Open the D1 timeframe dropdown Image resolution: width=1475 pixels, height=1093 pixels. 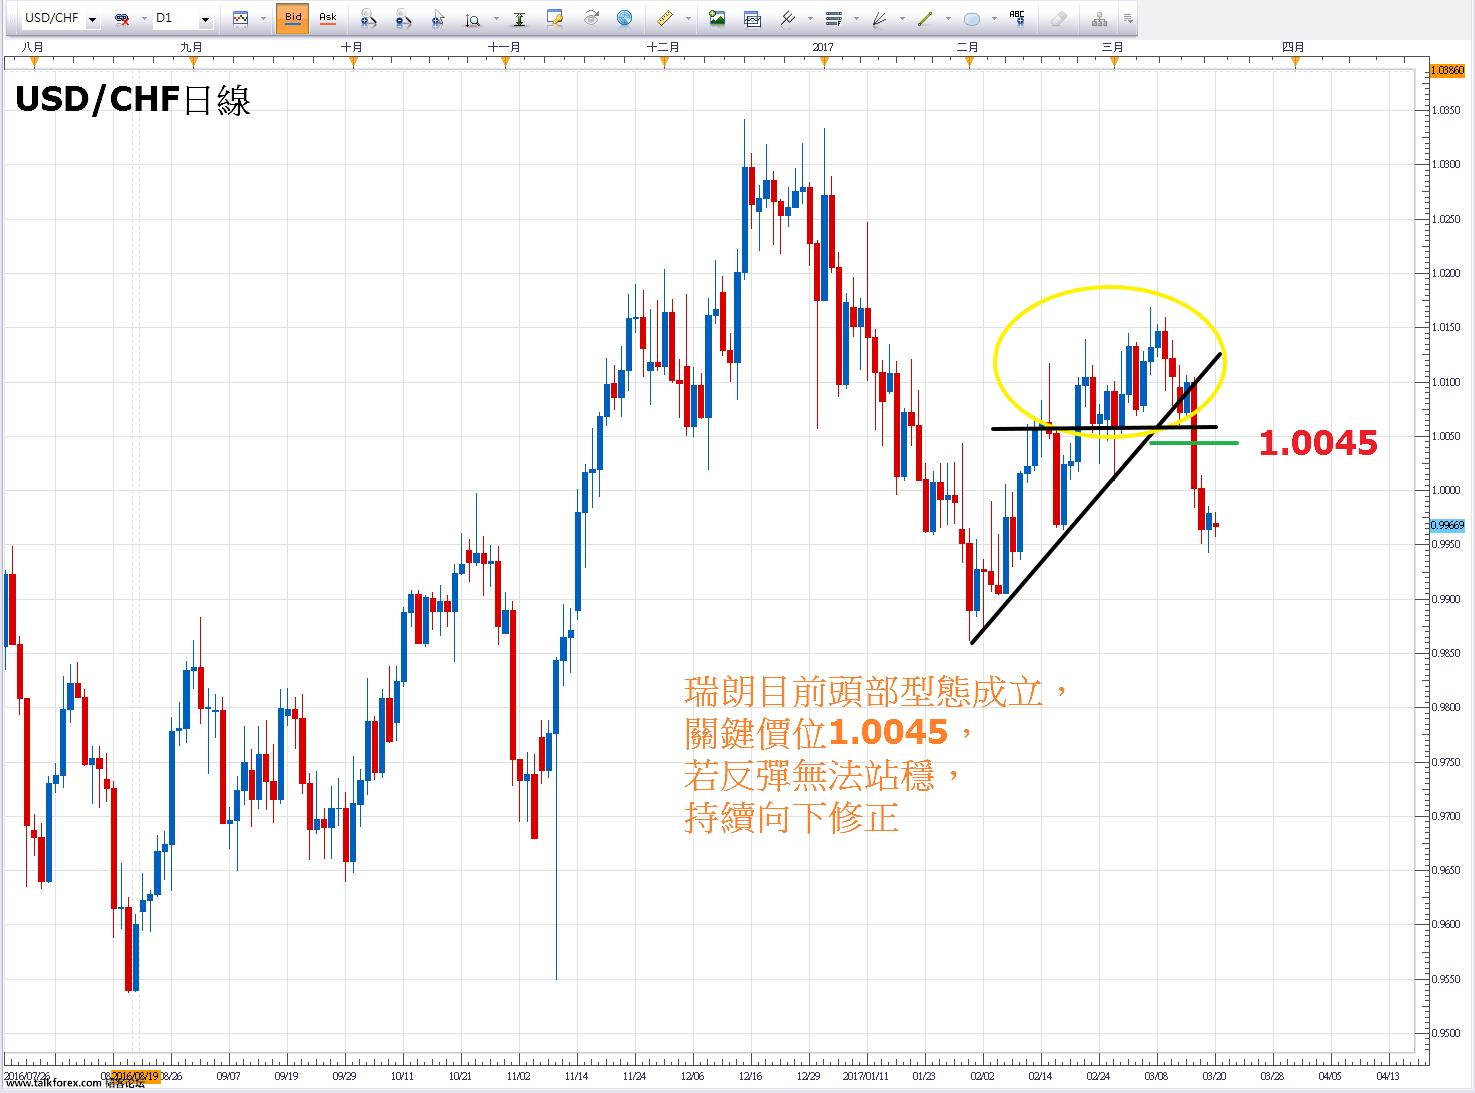[x=205, y=19]
